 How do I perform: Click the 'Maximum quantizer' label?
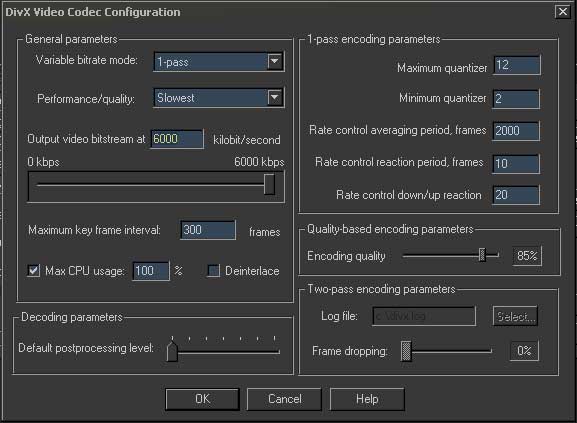(x=442, y=68)
